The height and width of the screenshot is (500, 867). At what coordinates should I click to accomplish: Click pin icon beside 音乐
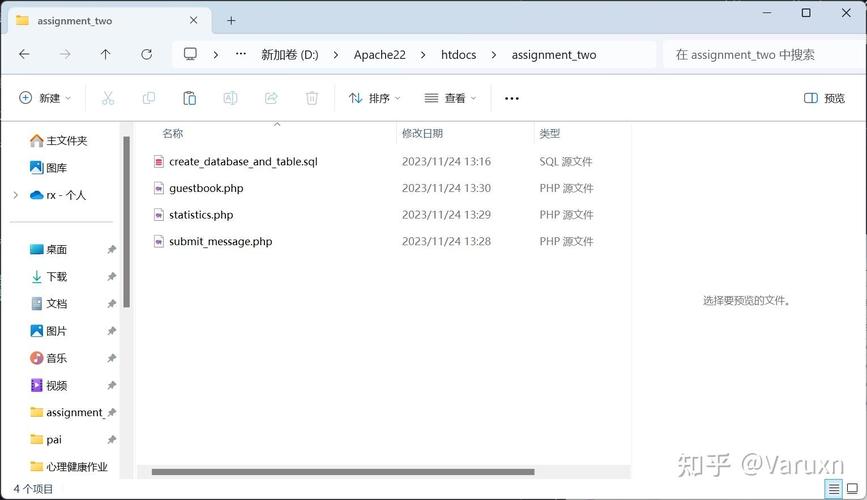(112, 358)
